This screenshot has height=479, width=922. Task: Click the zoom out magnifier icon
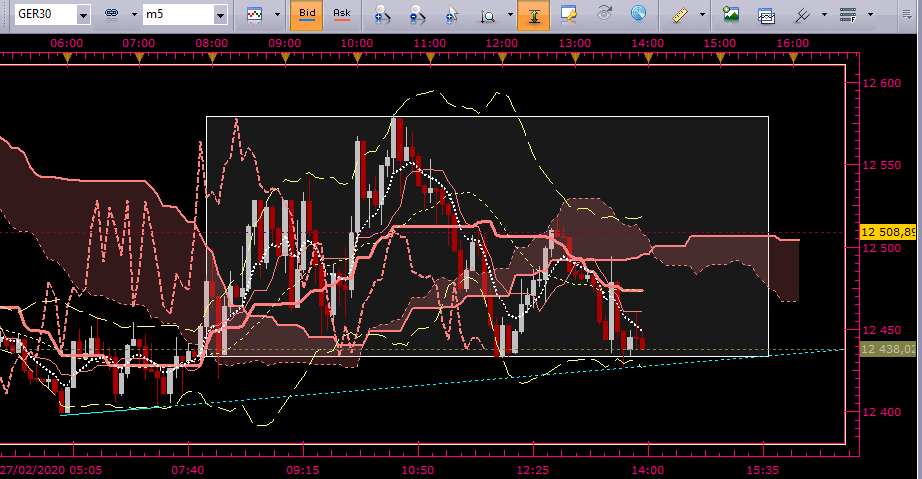coord(417,15)
